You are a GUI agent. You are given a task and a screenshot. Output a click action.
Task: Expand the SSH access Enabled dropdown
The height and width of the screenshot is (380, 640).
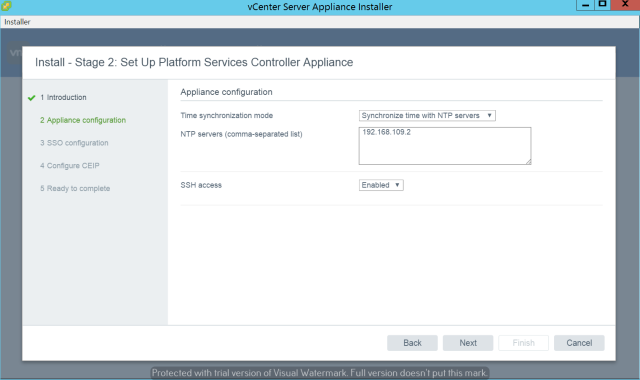(x=381, y=185)
